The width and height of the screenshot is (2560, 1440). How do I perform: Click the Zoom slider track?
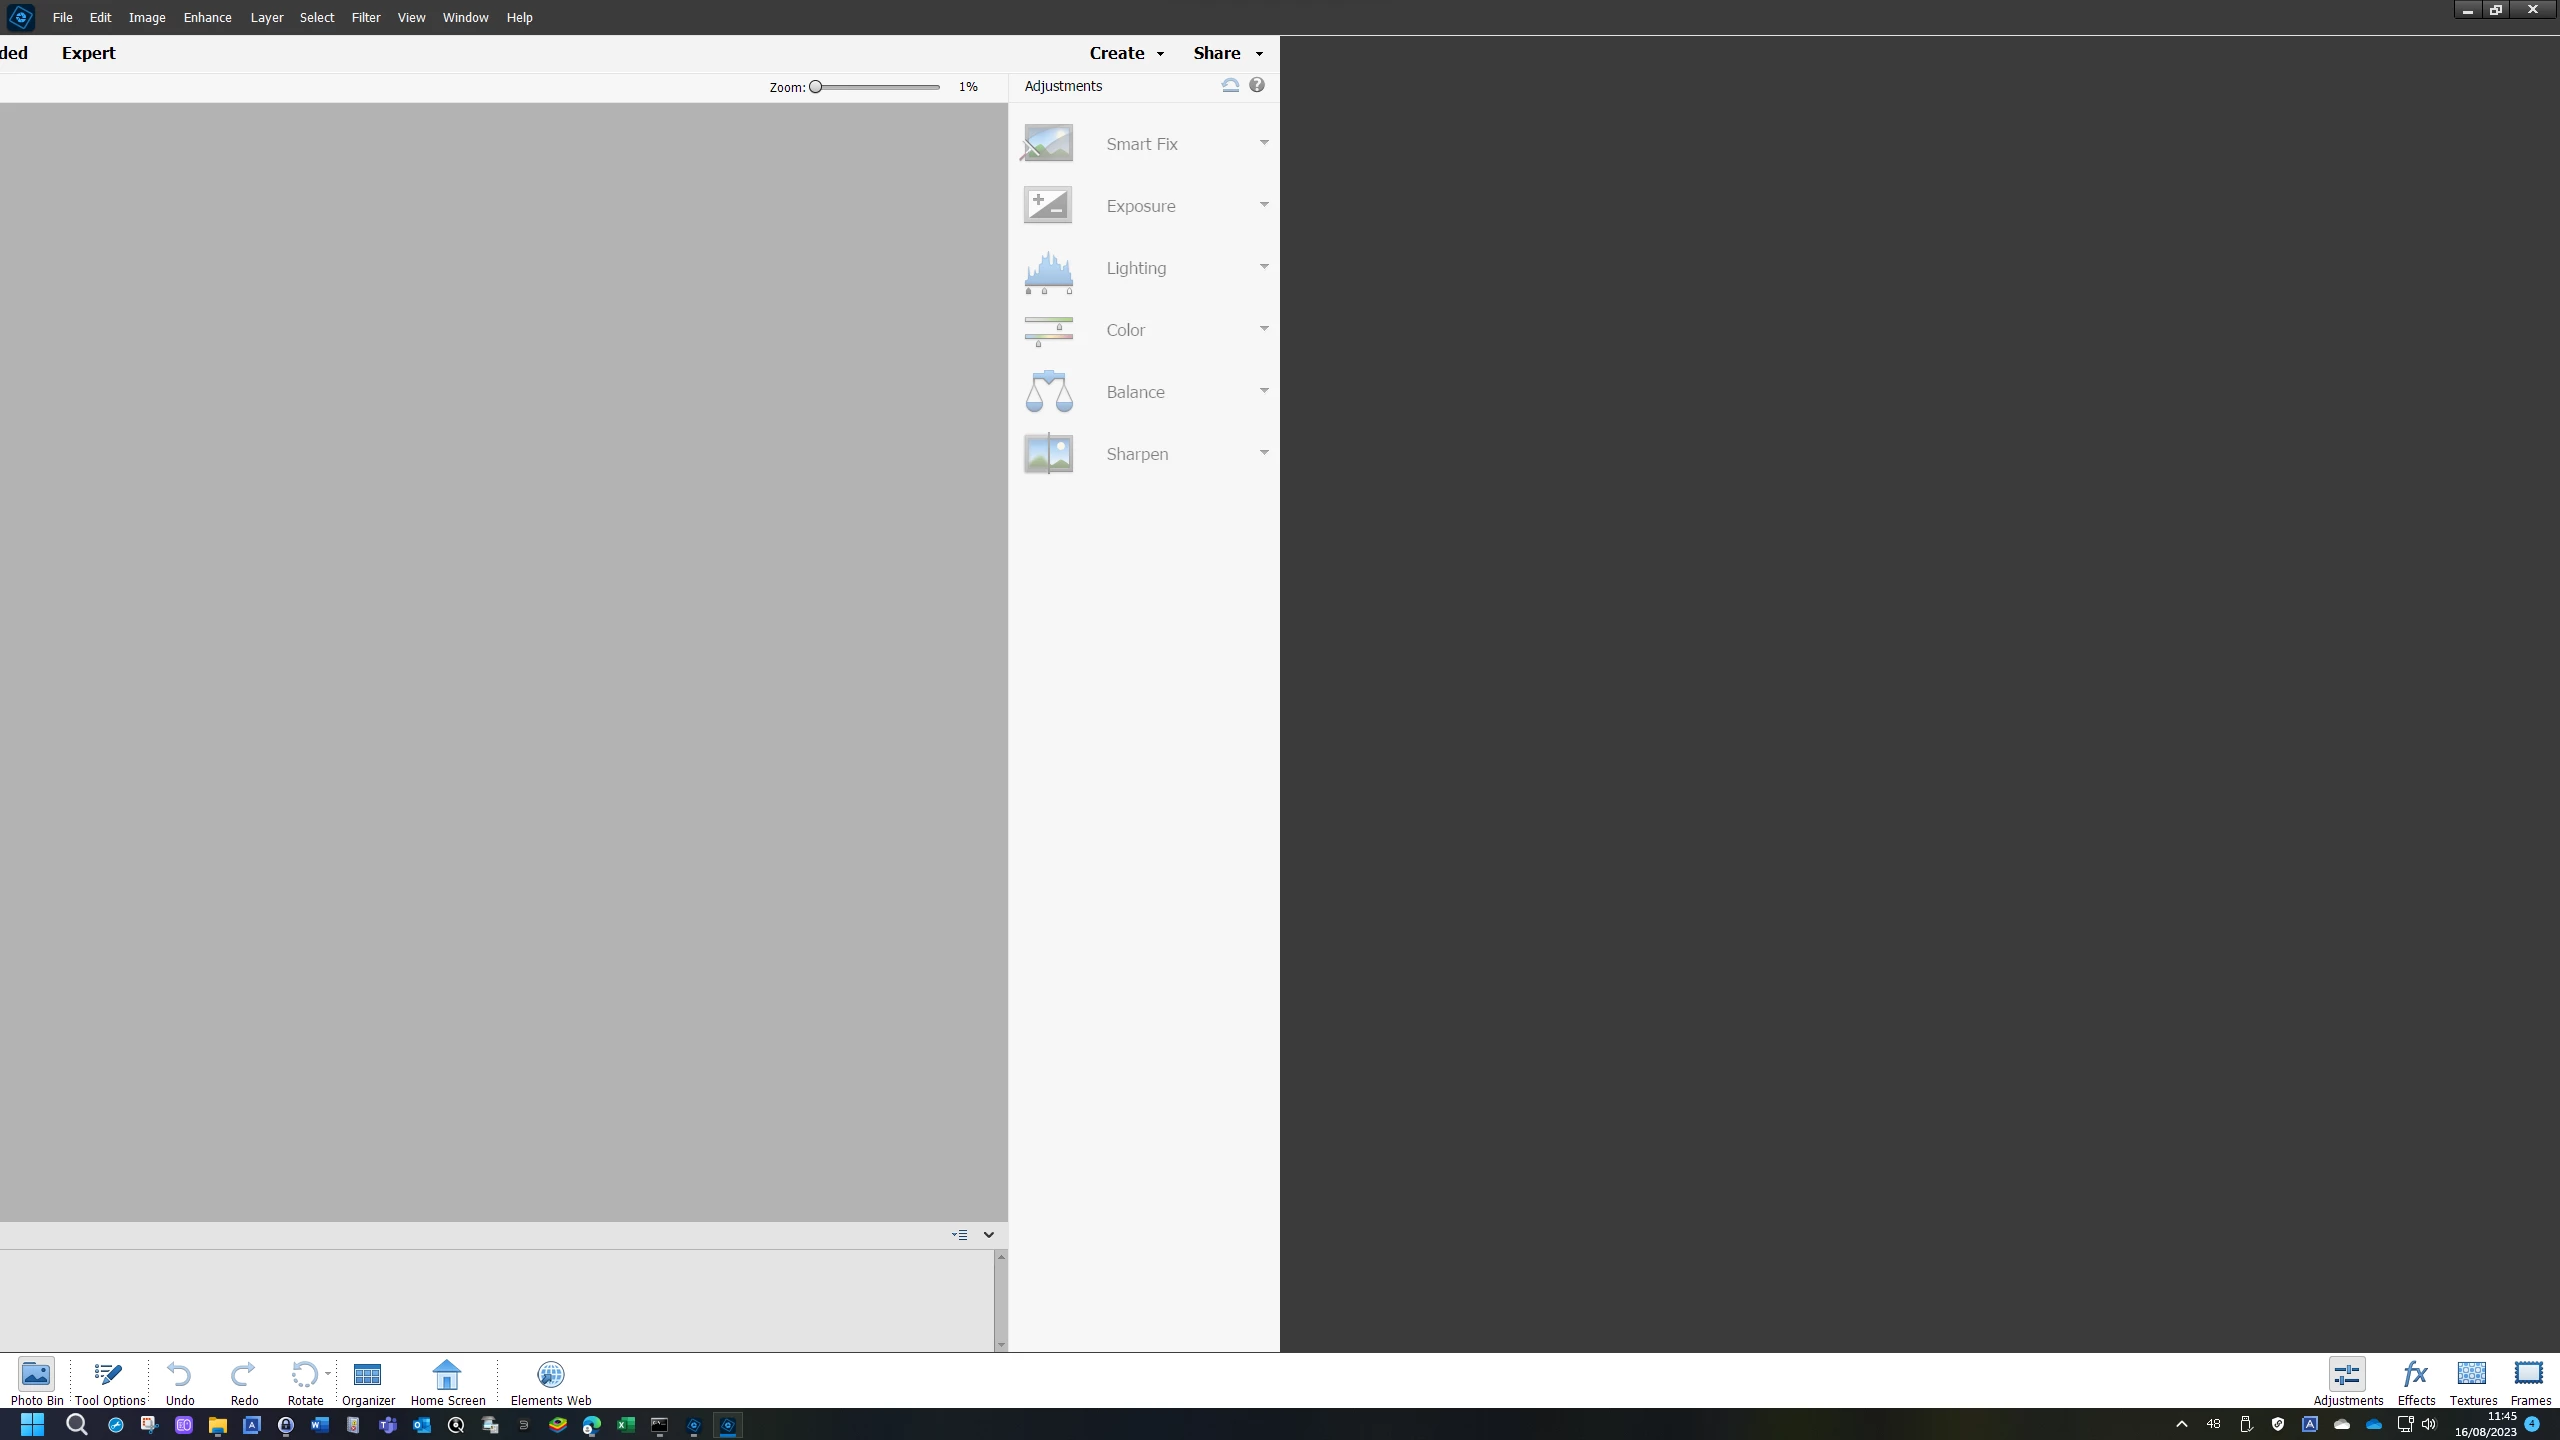(x=880, y=87)
